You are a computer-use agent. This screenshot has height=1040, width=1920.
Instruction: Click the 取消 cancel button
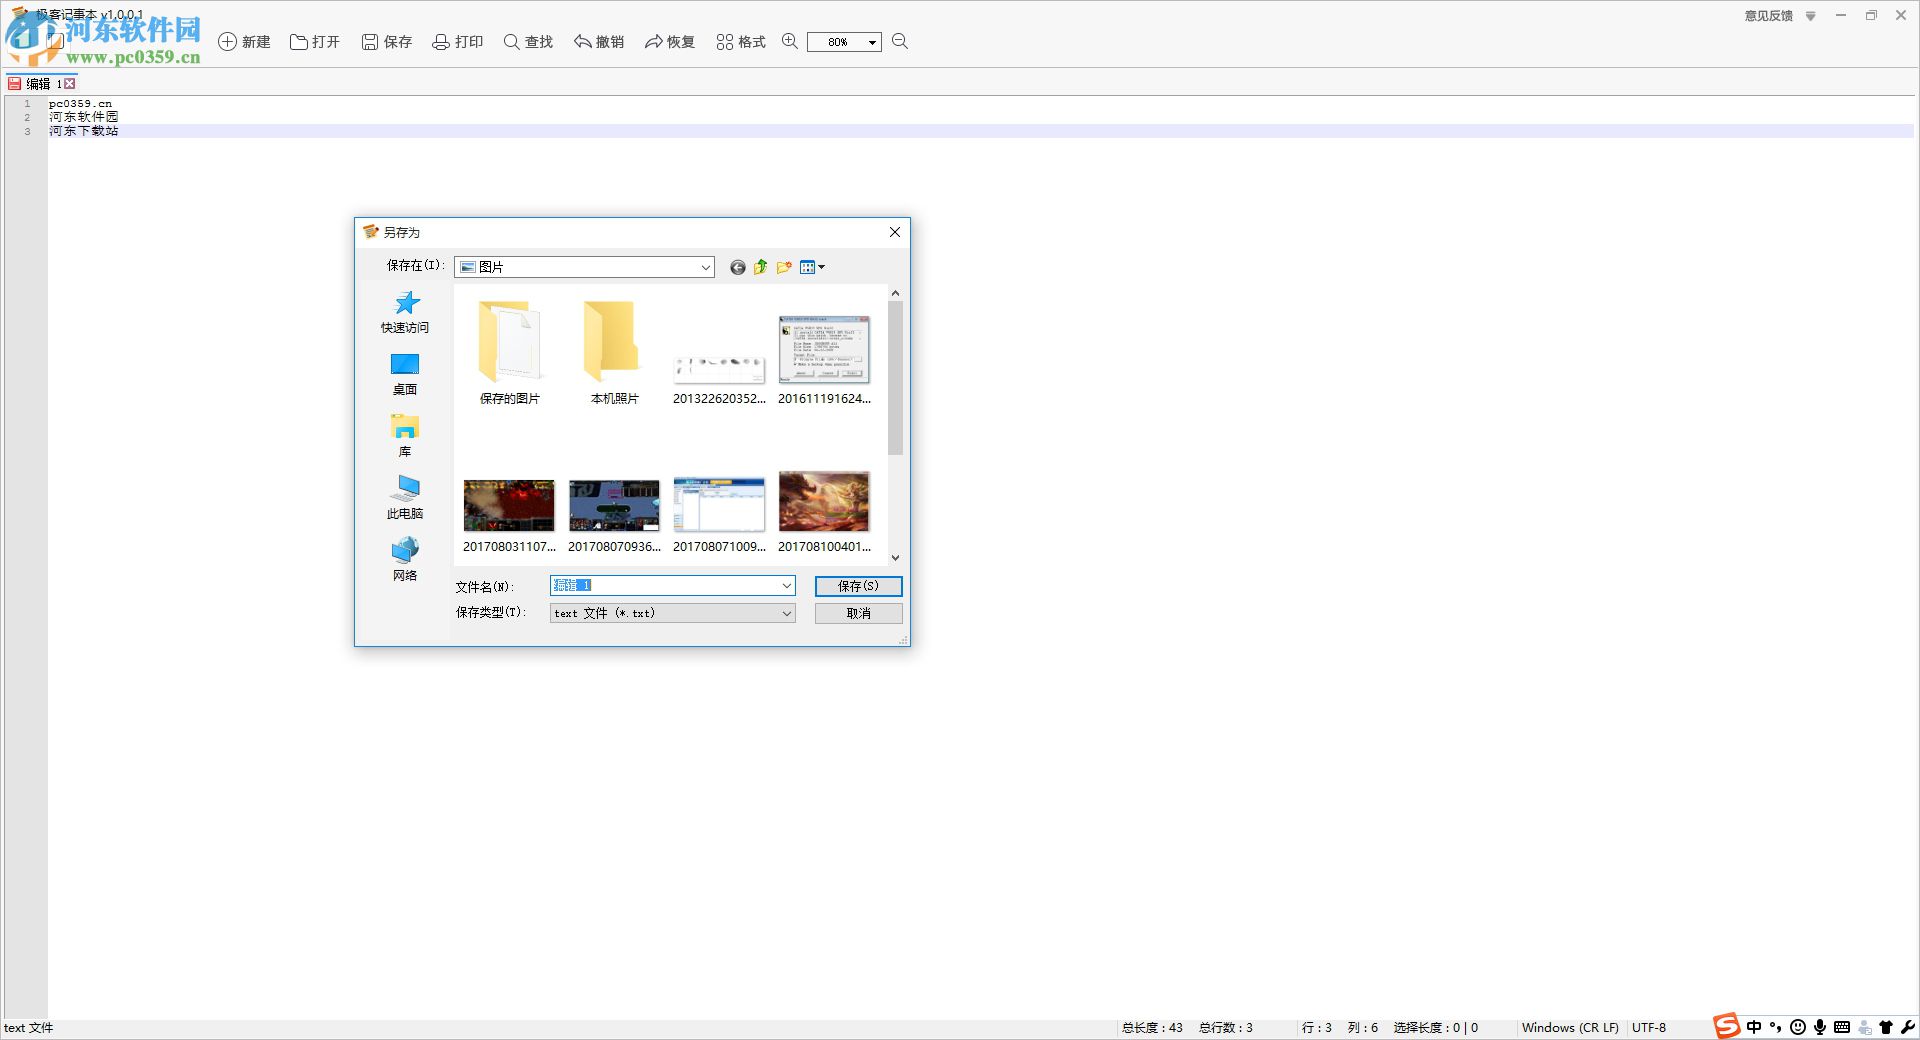click(858, 613)
